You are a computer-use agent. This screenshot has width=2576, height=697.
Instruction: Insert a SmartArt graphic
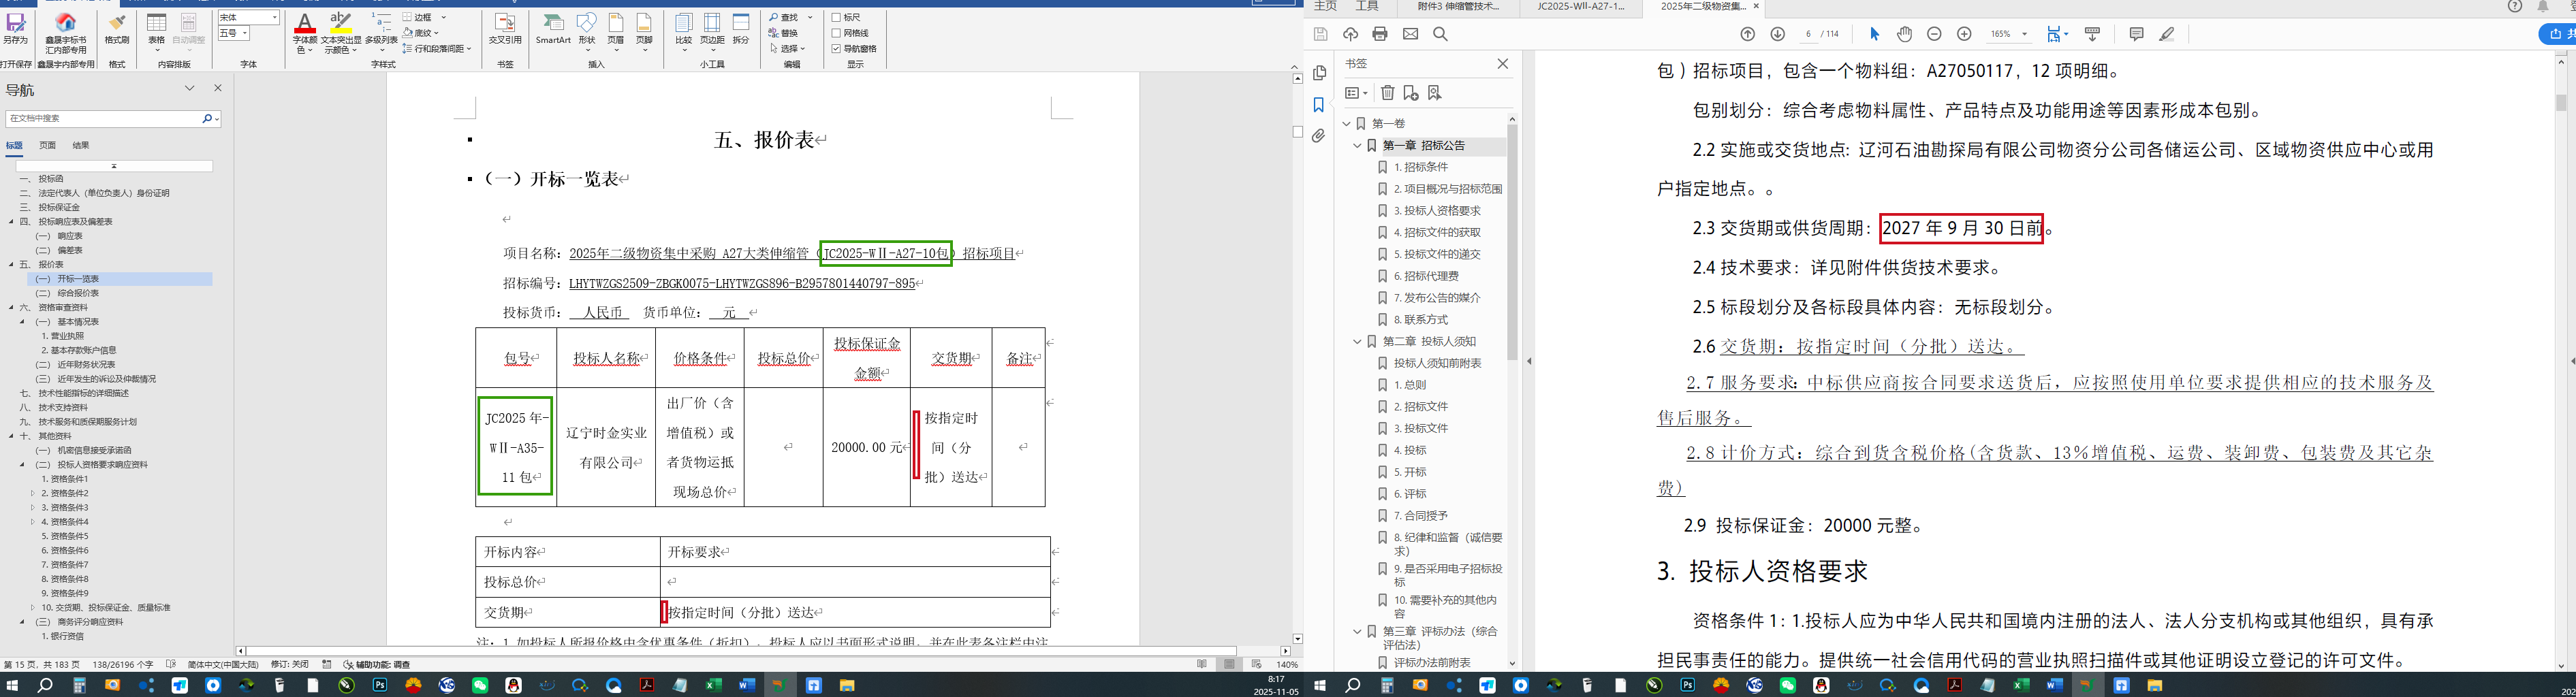[553, 28]
